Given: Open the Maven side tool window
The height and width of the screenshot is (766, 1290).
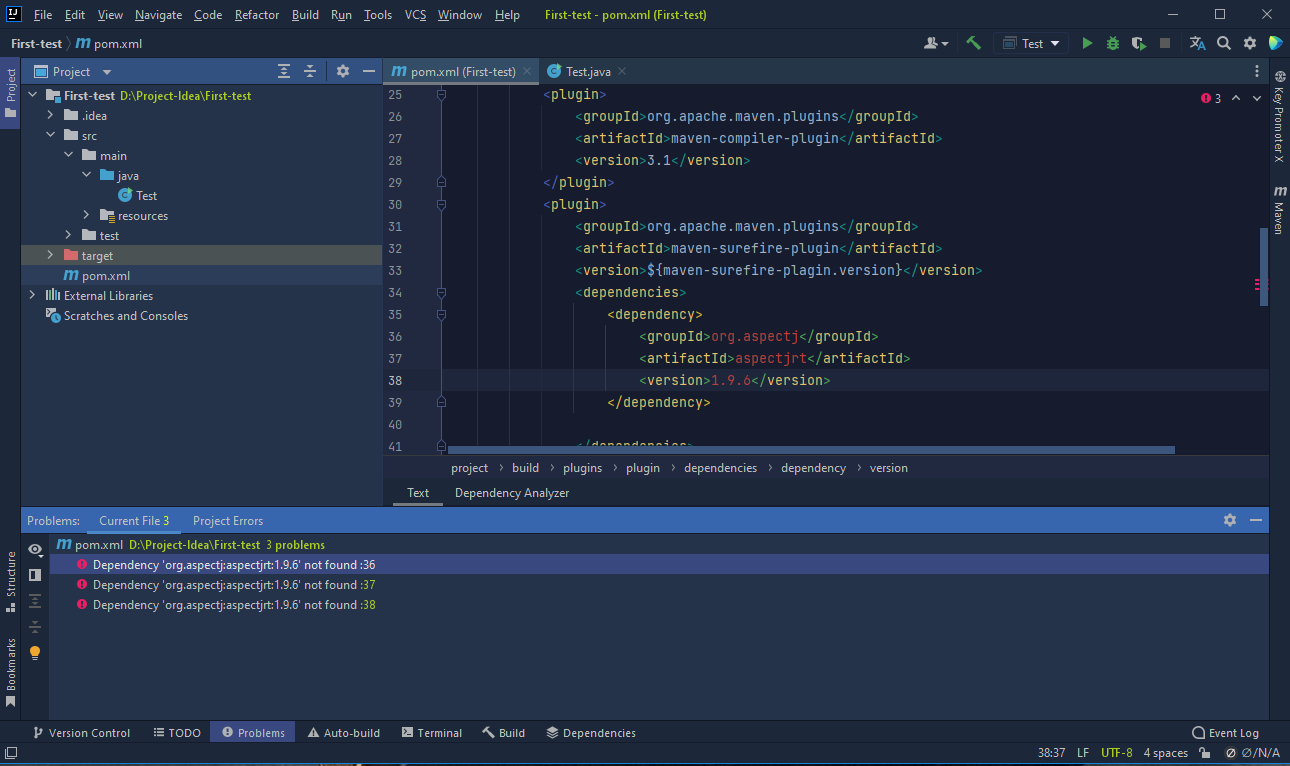Looking at the screenshot, I should click(x=1278, y=210).
